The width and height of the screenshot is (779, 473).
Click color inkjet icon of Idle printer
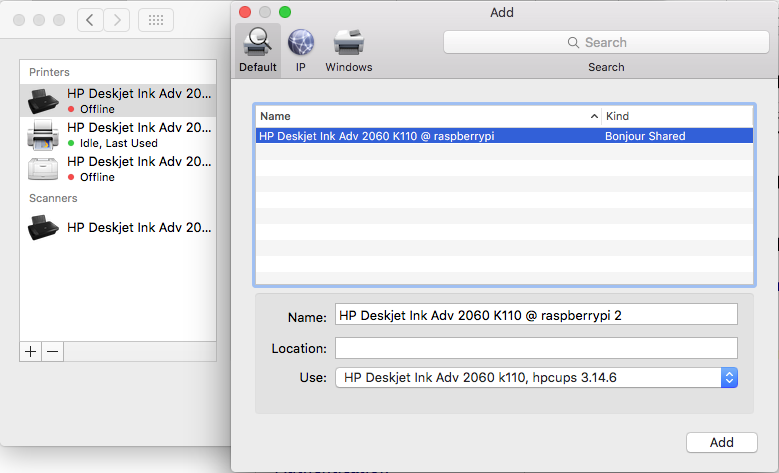click(x=43, y=135)
